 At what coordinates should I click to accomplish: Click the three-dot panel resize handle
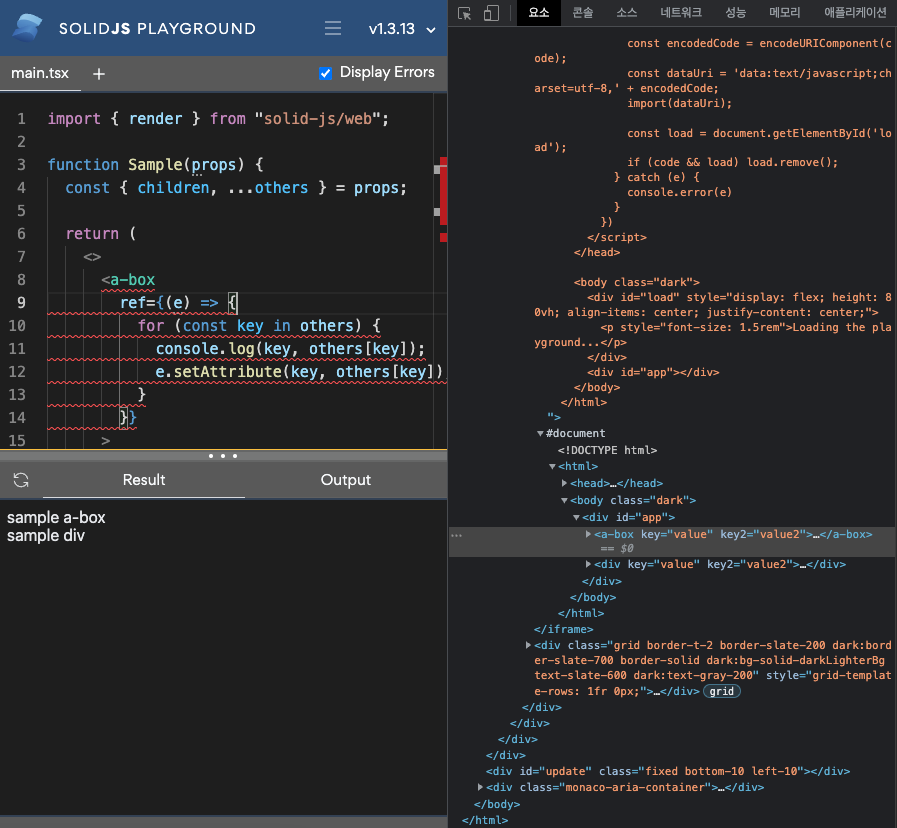pos(223,456)
